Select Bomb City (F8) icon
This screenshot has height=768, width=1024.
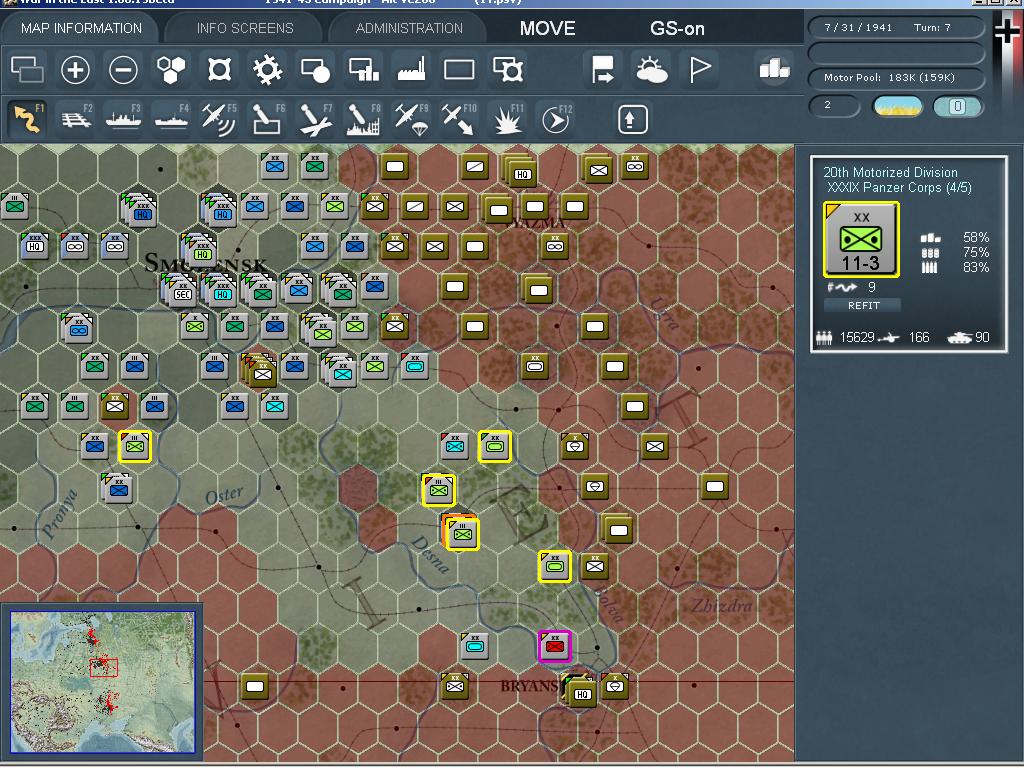(364, 119)
